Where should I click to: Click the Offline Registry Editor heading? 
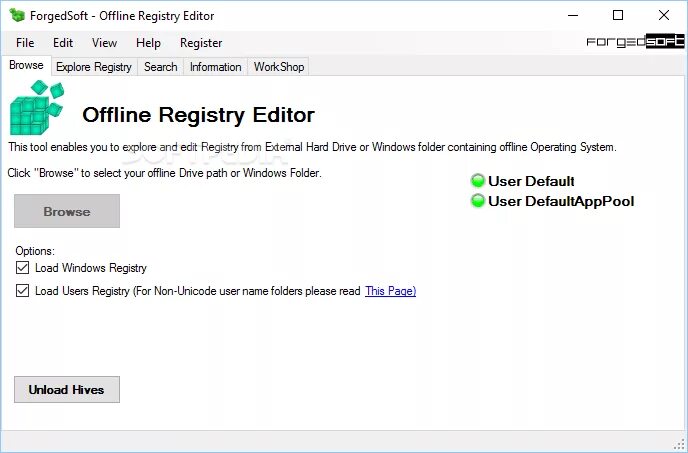(198, 115)
